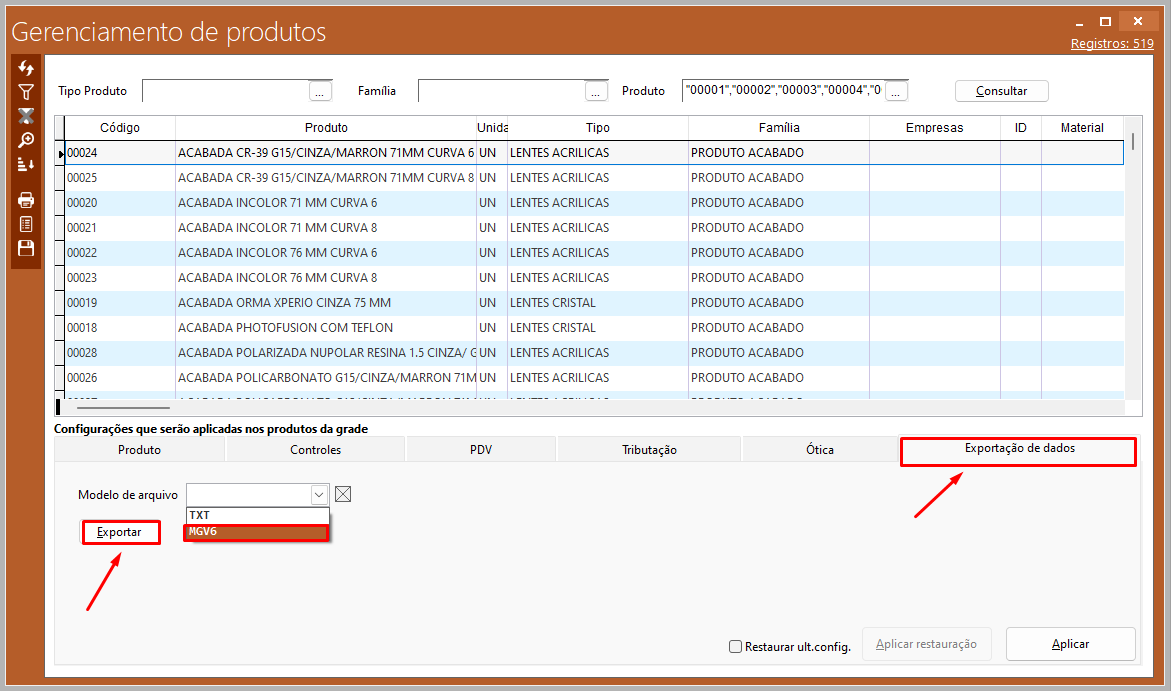This screenshot has height=691, width=1171.
Task: Open Tipo Produto lookup ellipsis button
Action: point(320,91)
